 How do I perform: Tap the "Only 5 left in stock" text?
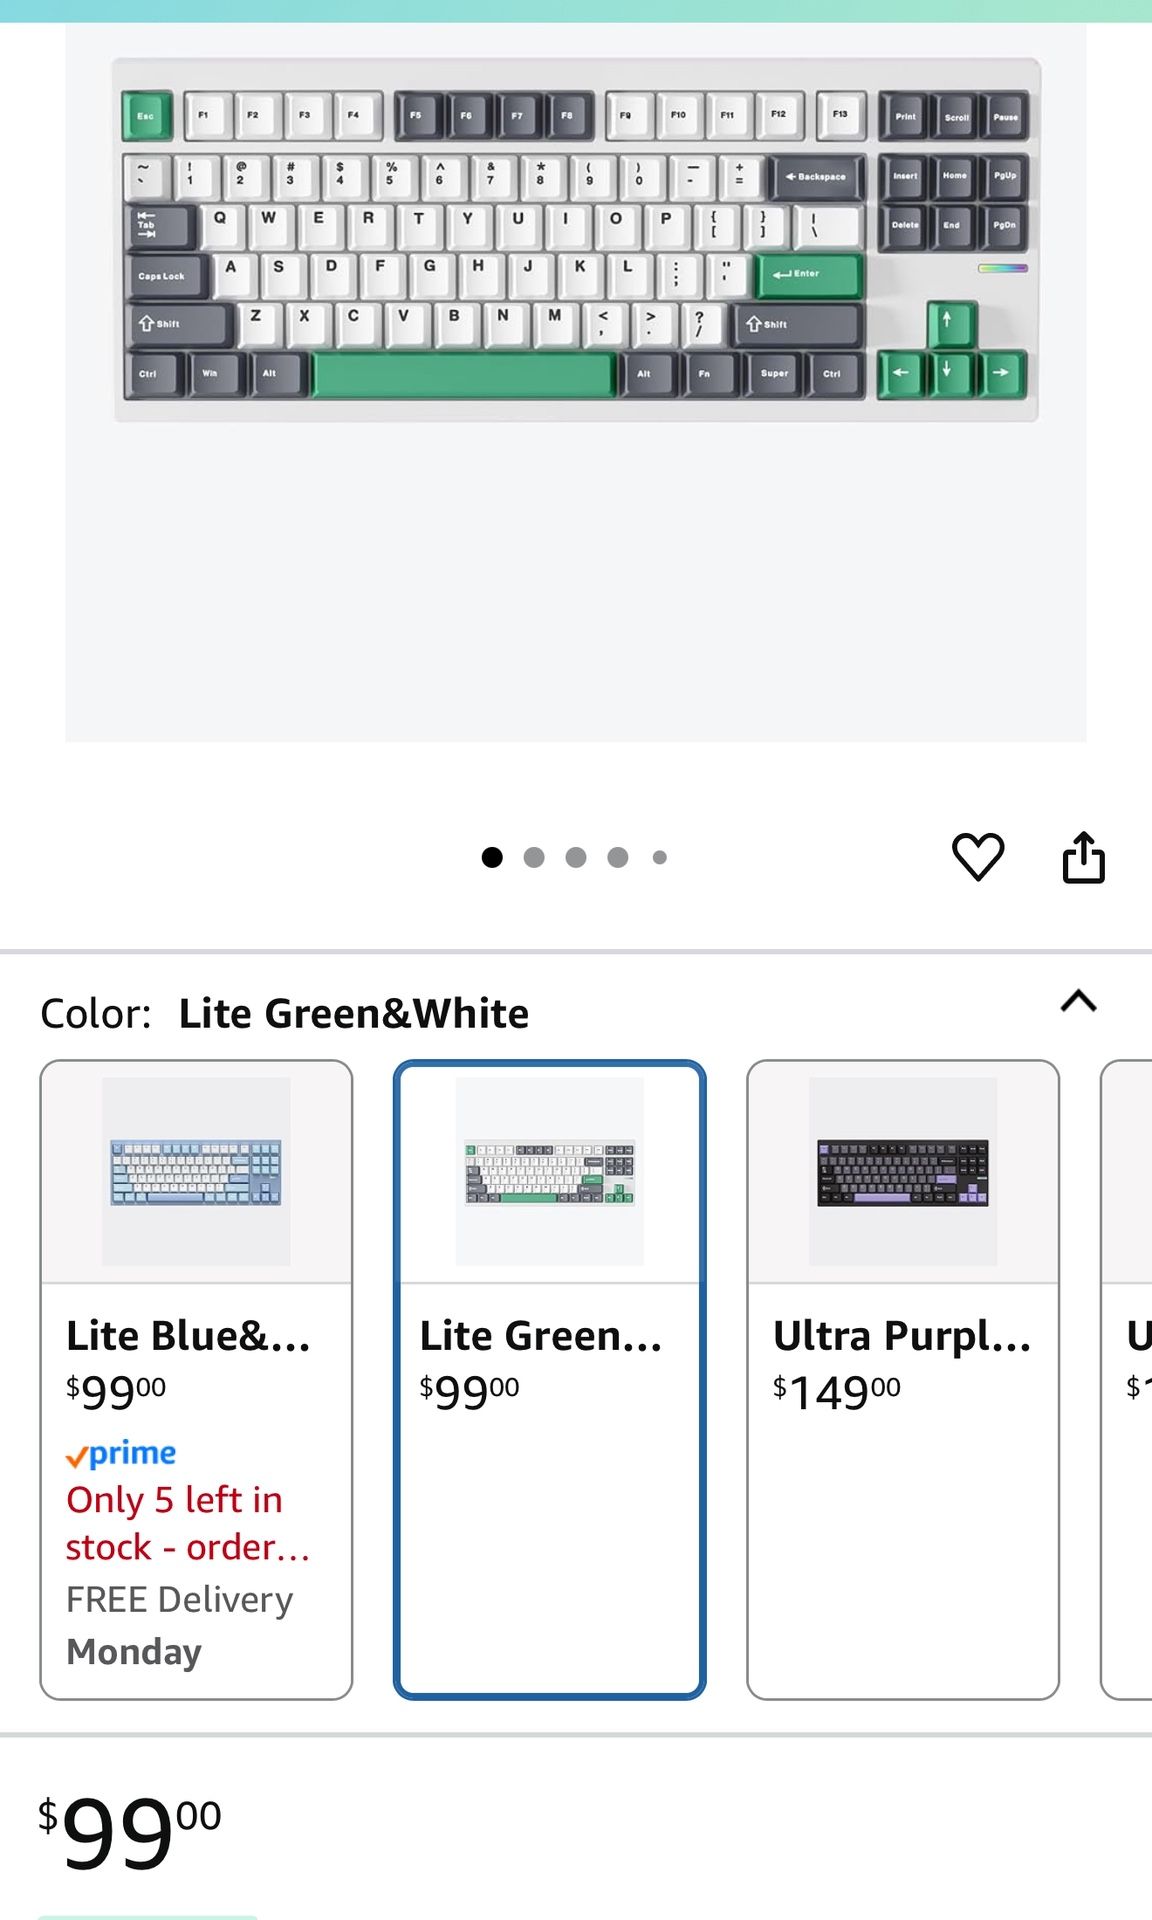188,1523
